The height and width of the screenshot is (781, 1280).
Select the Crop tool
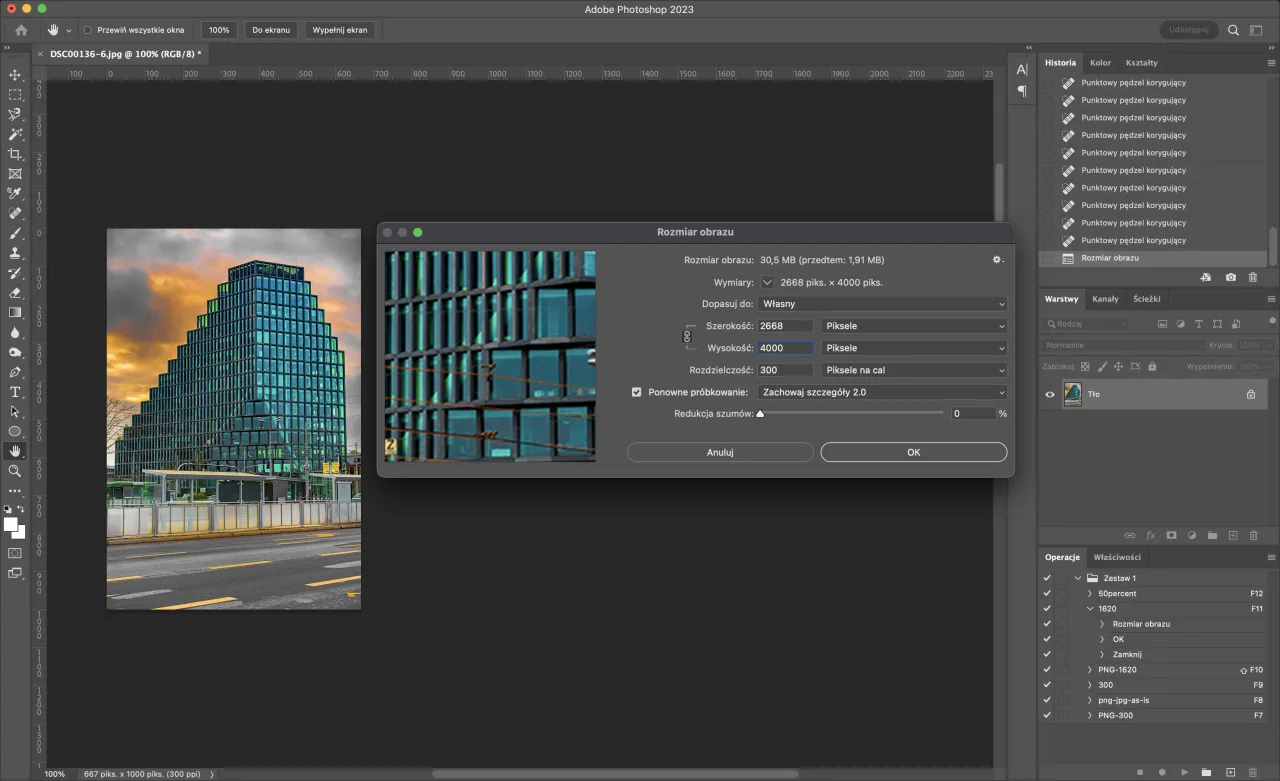[15, 154]
